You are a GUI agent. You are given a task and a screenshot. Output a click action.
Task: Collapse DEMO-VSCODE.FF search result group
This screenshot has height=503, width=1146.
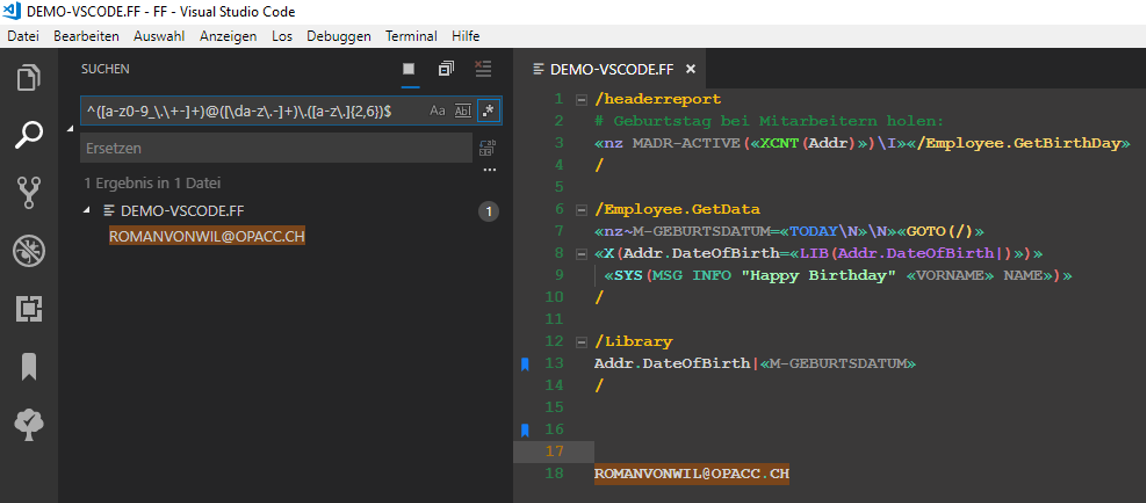88,211
